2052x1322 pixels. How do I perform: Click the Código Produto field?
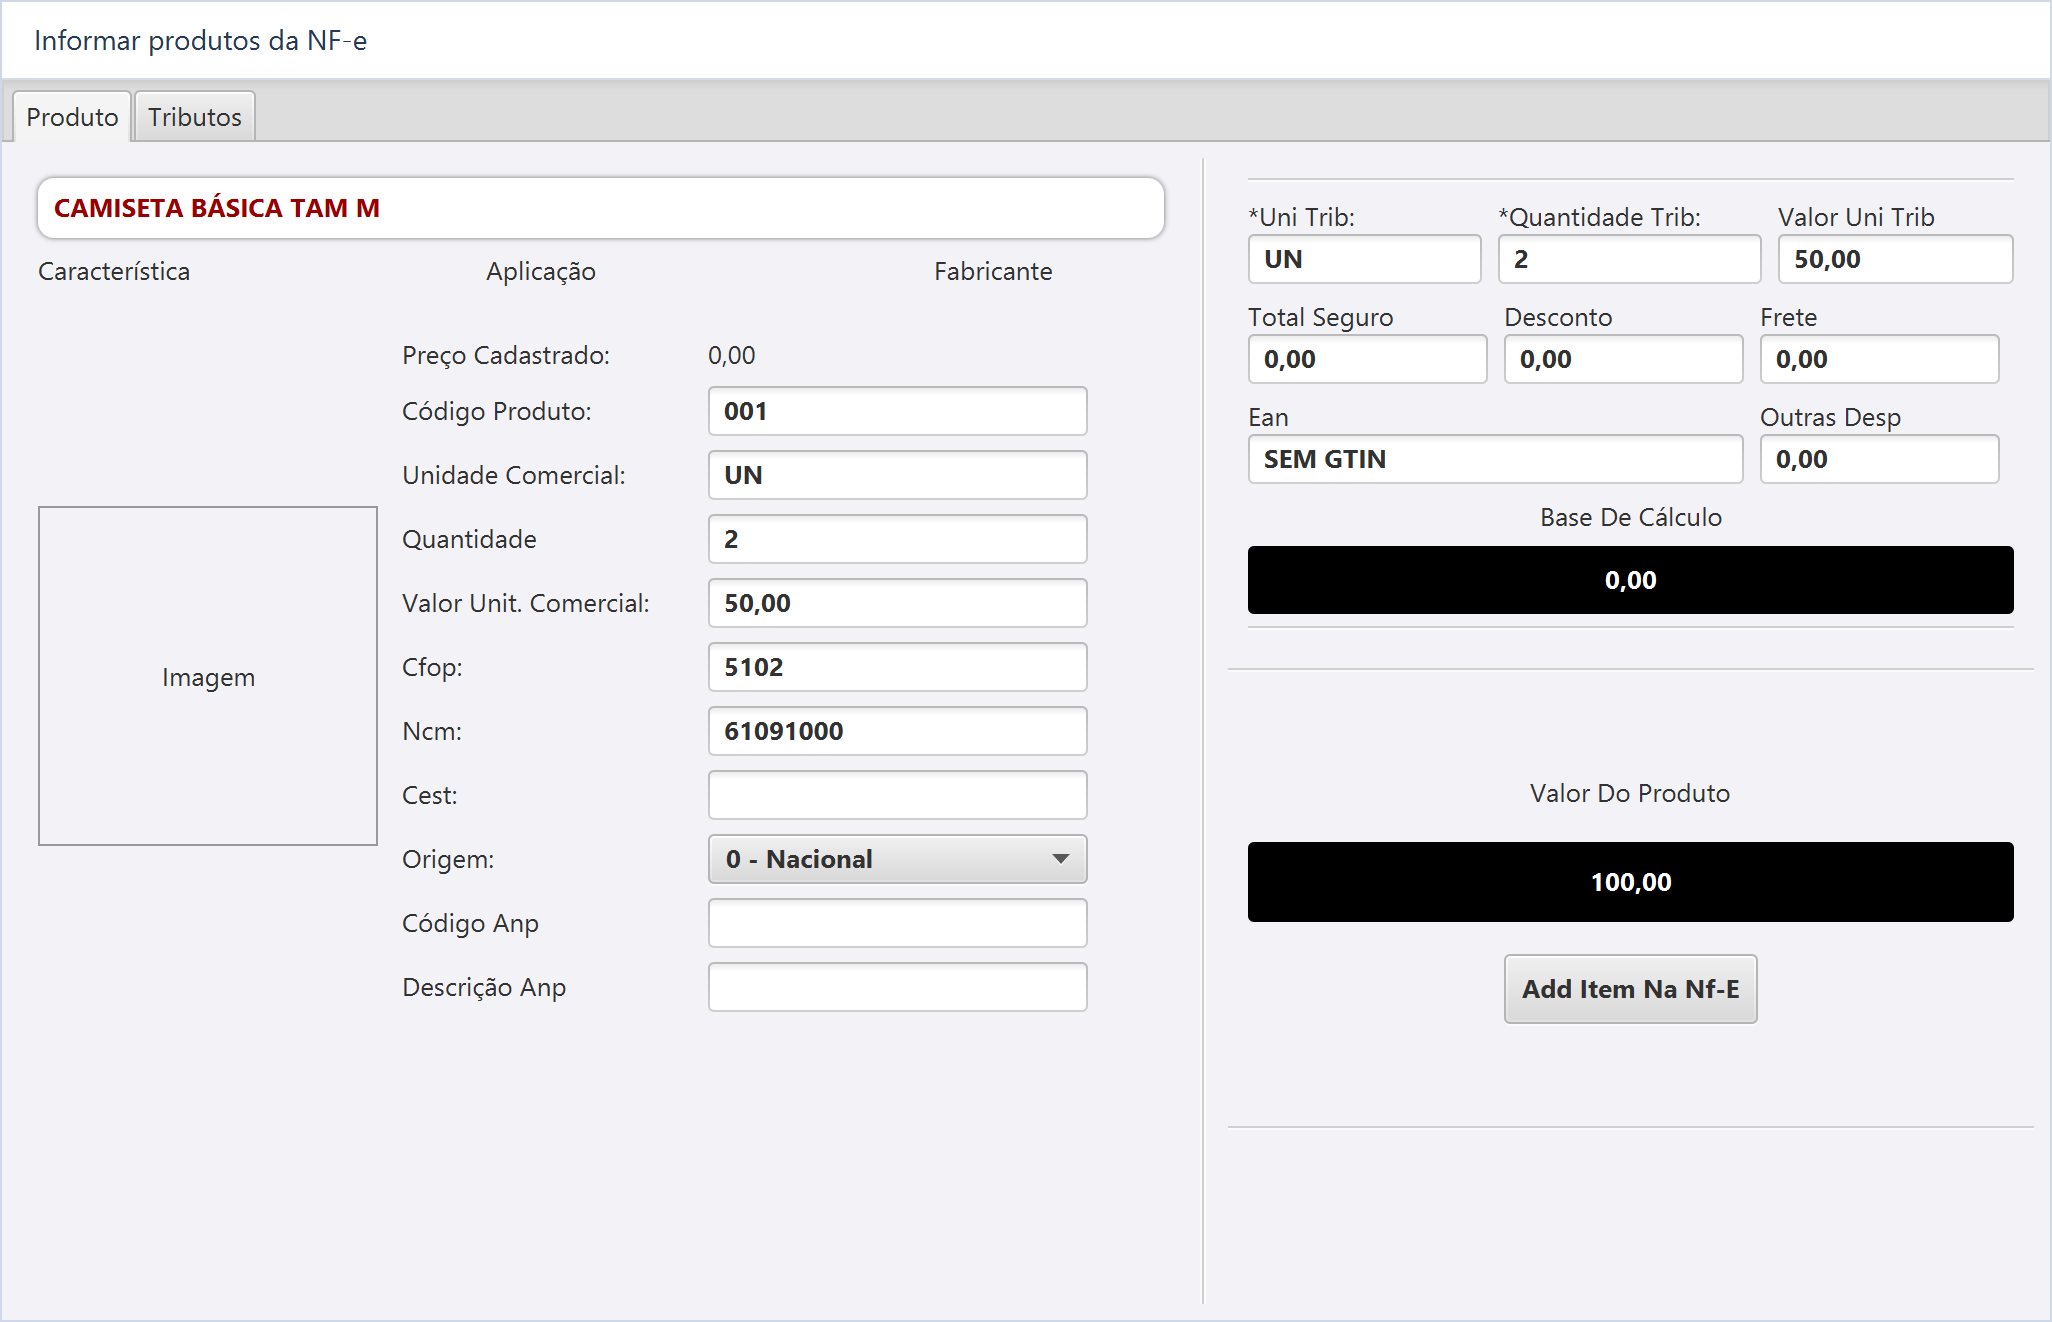pyautogui.click(x=897, y=411)
